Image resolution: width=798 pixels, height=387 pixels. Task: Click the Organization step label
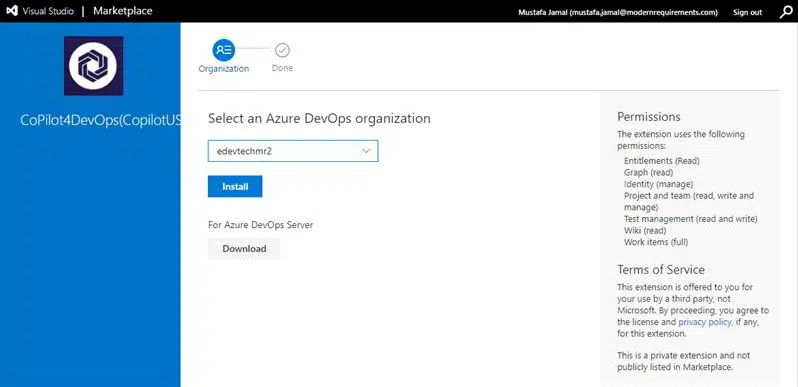223,69
